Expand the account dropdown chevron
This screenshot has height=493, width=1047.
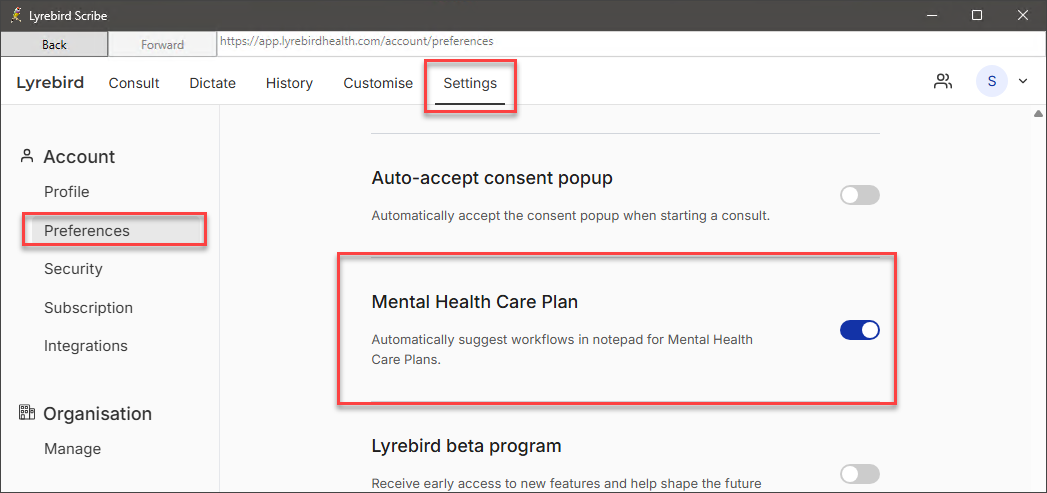pos(1022,81)
